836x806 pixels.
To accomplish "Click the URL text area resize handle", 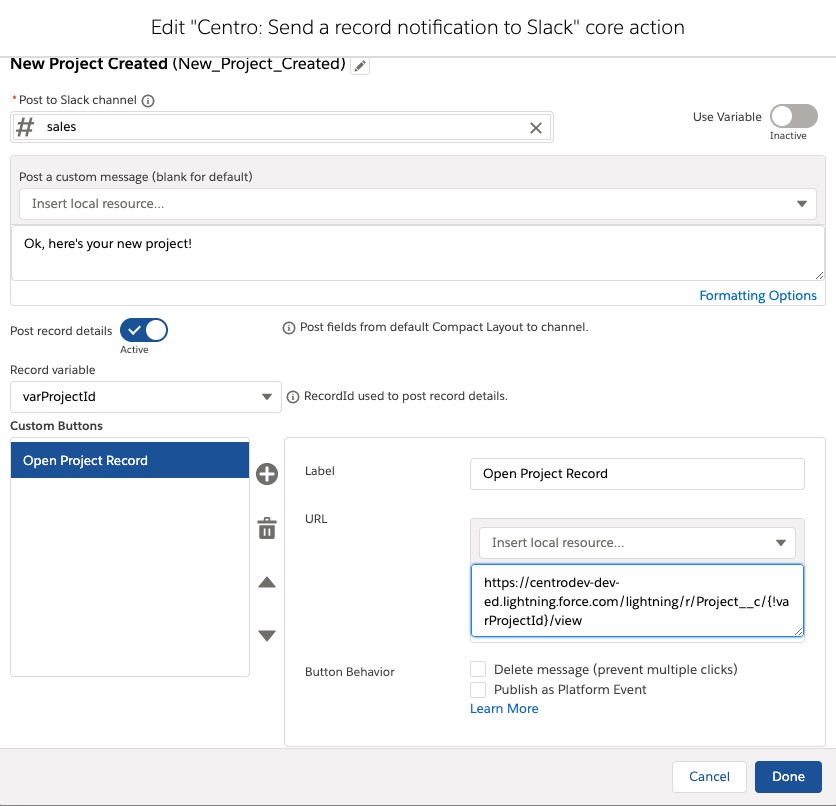I will click(798, 631).
